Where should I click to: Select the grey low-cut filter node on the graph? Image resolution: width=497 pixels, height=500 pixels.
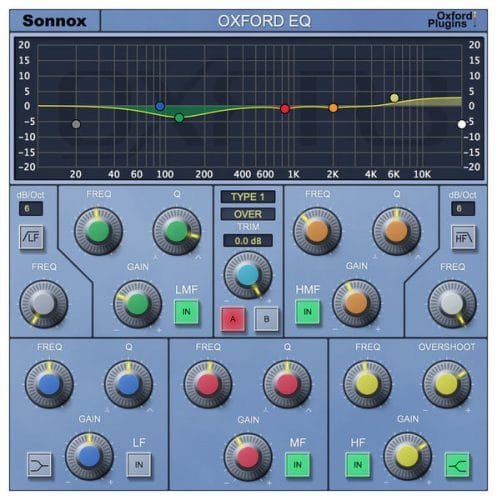(76, 124)
